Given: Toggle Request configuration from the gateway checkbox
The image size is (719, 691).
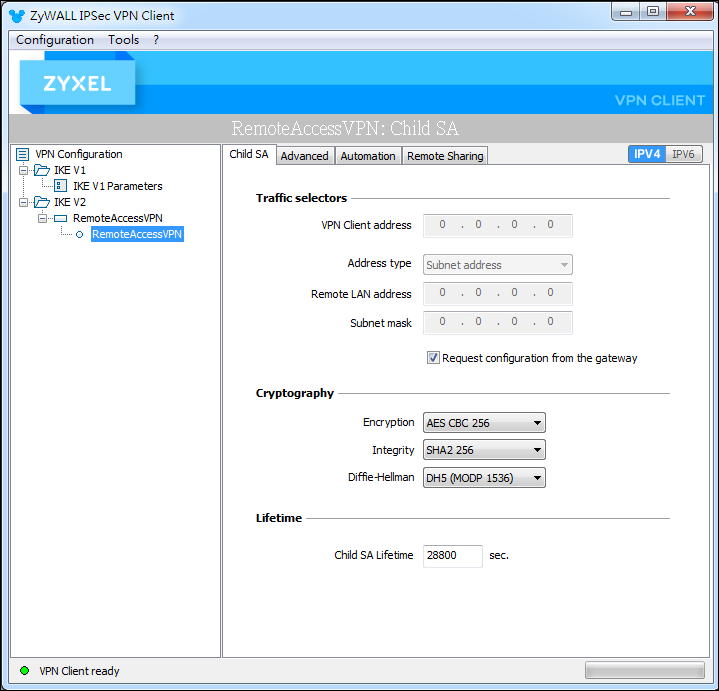Looking at the screenshot, I should 433,358.
